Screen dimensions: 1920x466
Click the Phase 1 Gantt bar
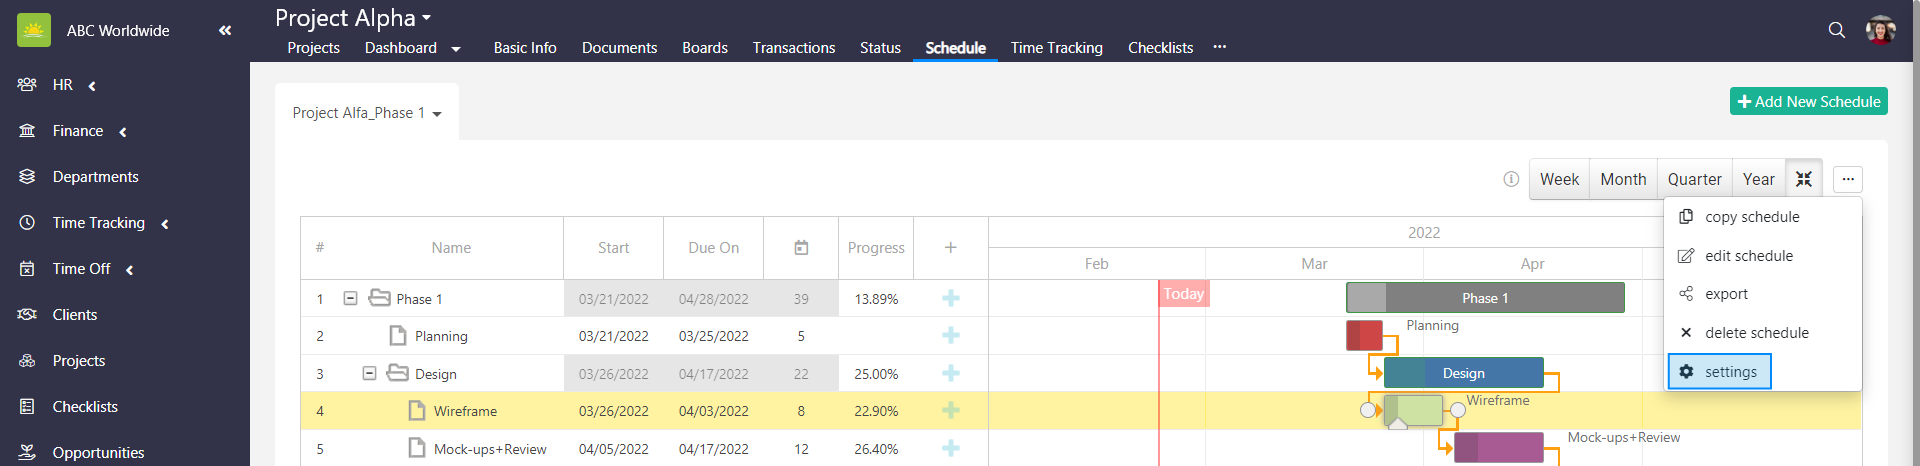pos(1485,298)
